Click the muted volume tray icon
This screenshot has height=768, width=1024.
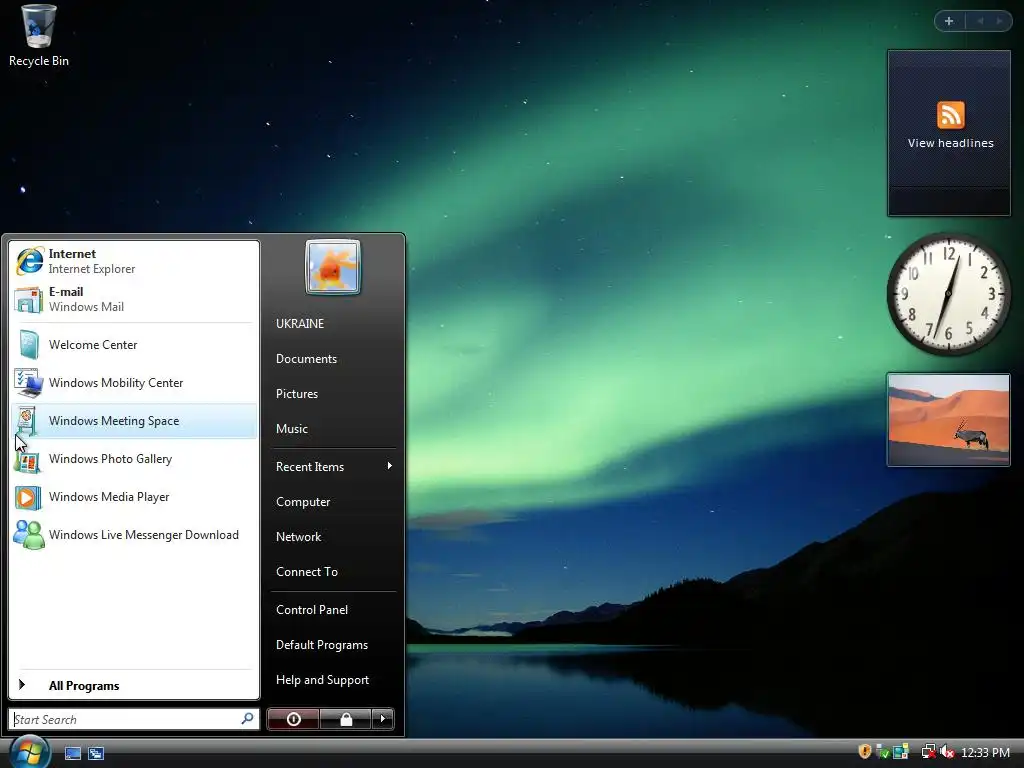[x=948, y=752]
